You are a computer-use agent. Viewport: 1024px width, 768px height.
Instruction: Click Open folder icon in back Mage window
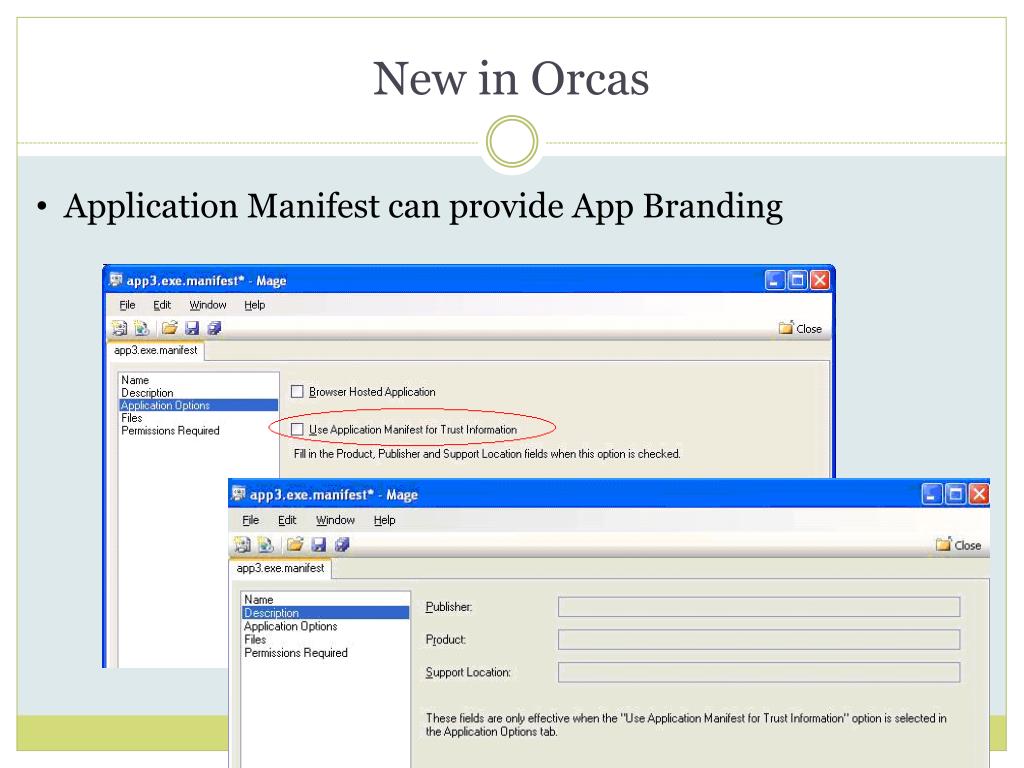coord(170,328)
